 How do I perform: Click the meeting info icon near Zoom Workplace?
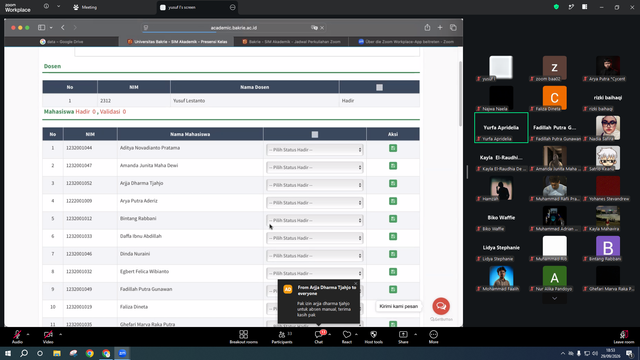(46, 7)
